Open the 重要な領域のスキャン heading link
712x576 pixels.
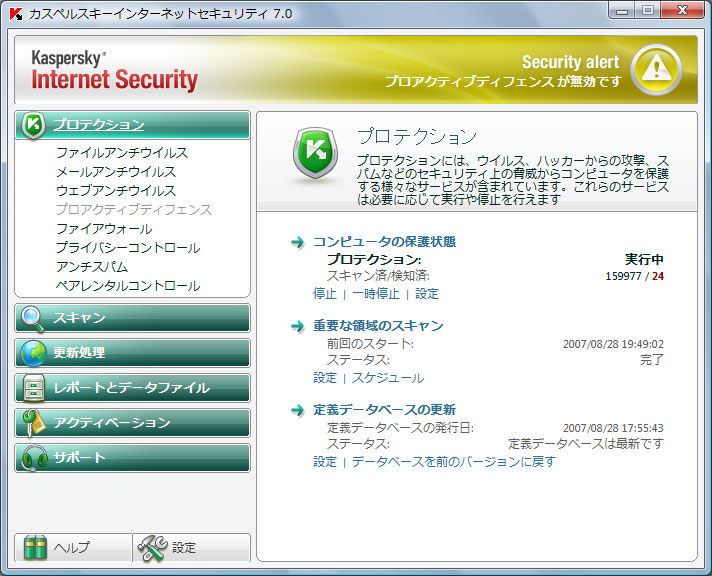tap(378, 326)
